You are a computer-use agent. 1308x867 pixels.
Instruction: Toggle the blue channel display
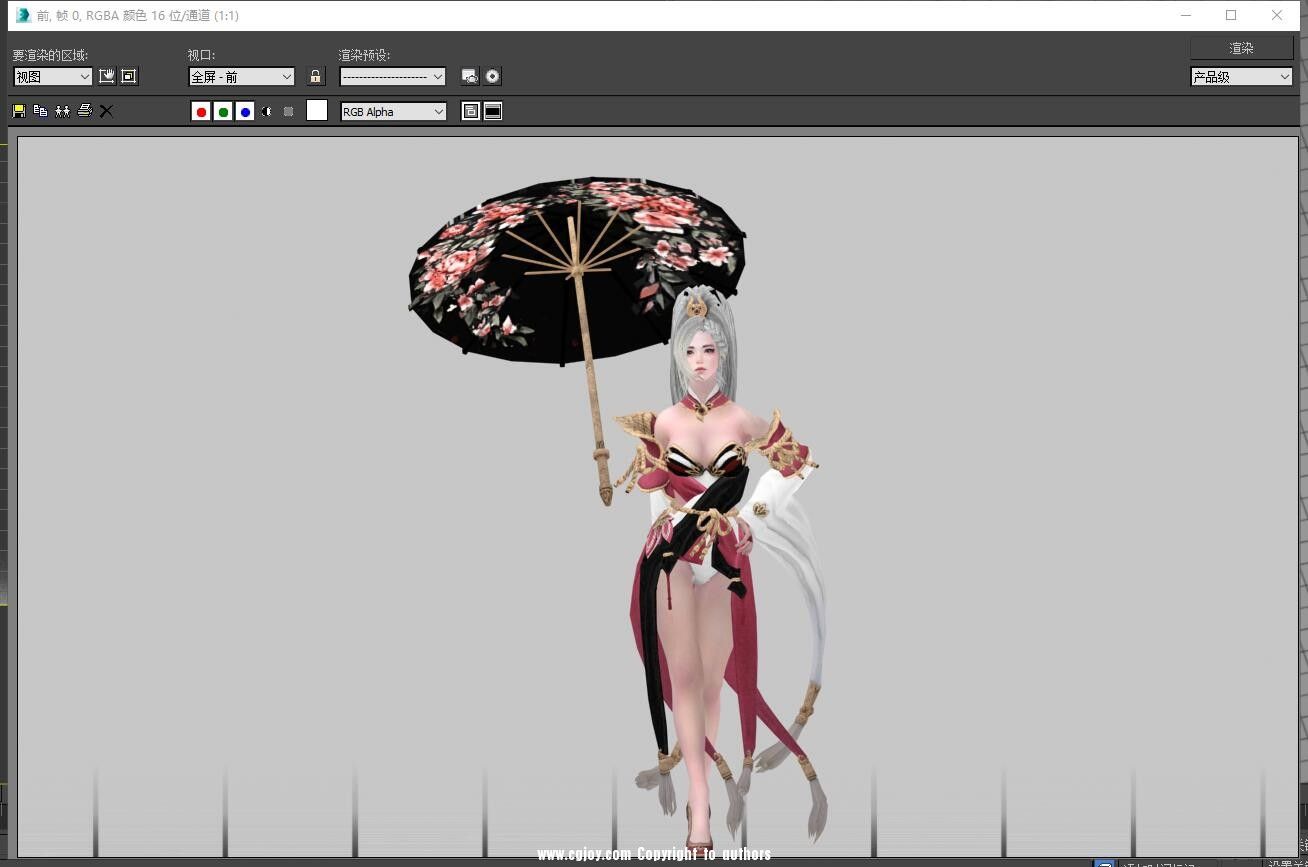tap(245, 111)
